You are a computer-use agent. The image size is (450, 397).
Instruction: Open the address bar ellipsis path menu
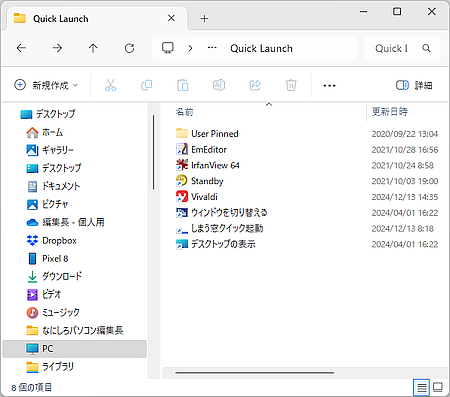212,48
